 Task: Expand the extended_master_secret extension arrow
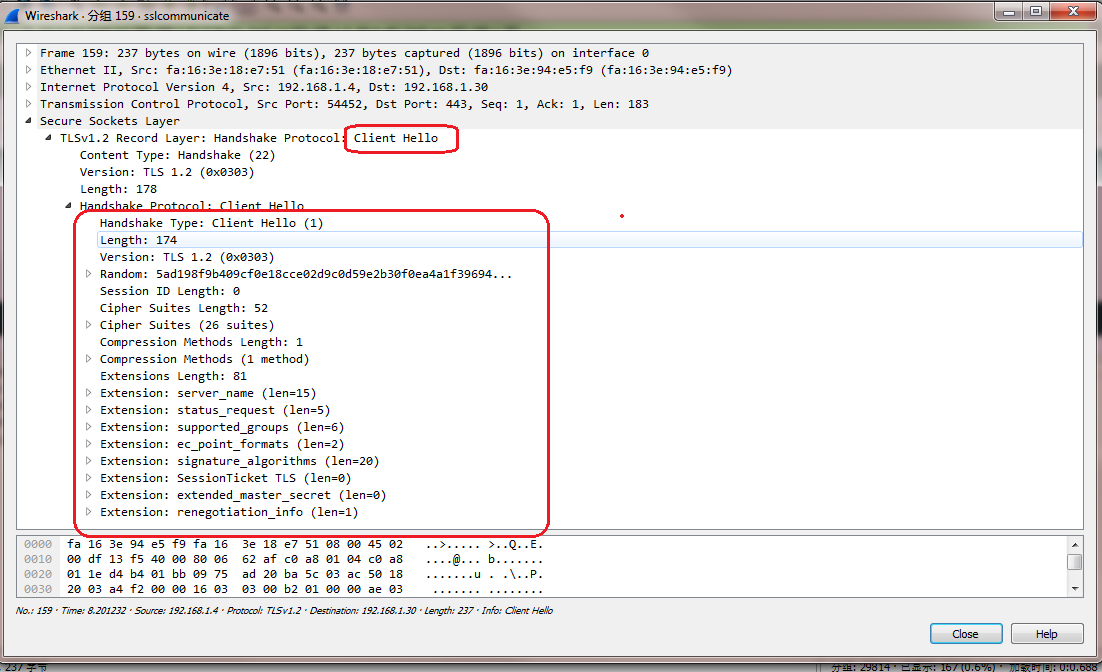[x=88, y=495]
